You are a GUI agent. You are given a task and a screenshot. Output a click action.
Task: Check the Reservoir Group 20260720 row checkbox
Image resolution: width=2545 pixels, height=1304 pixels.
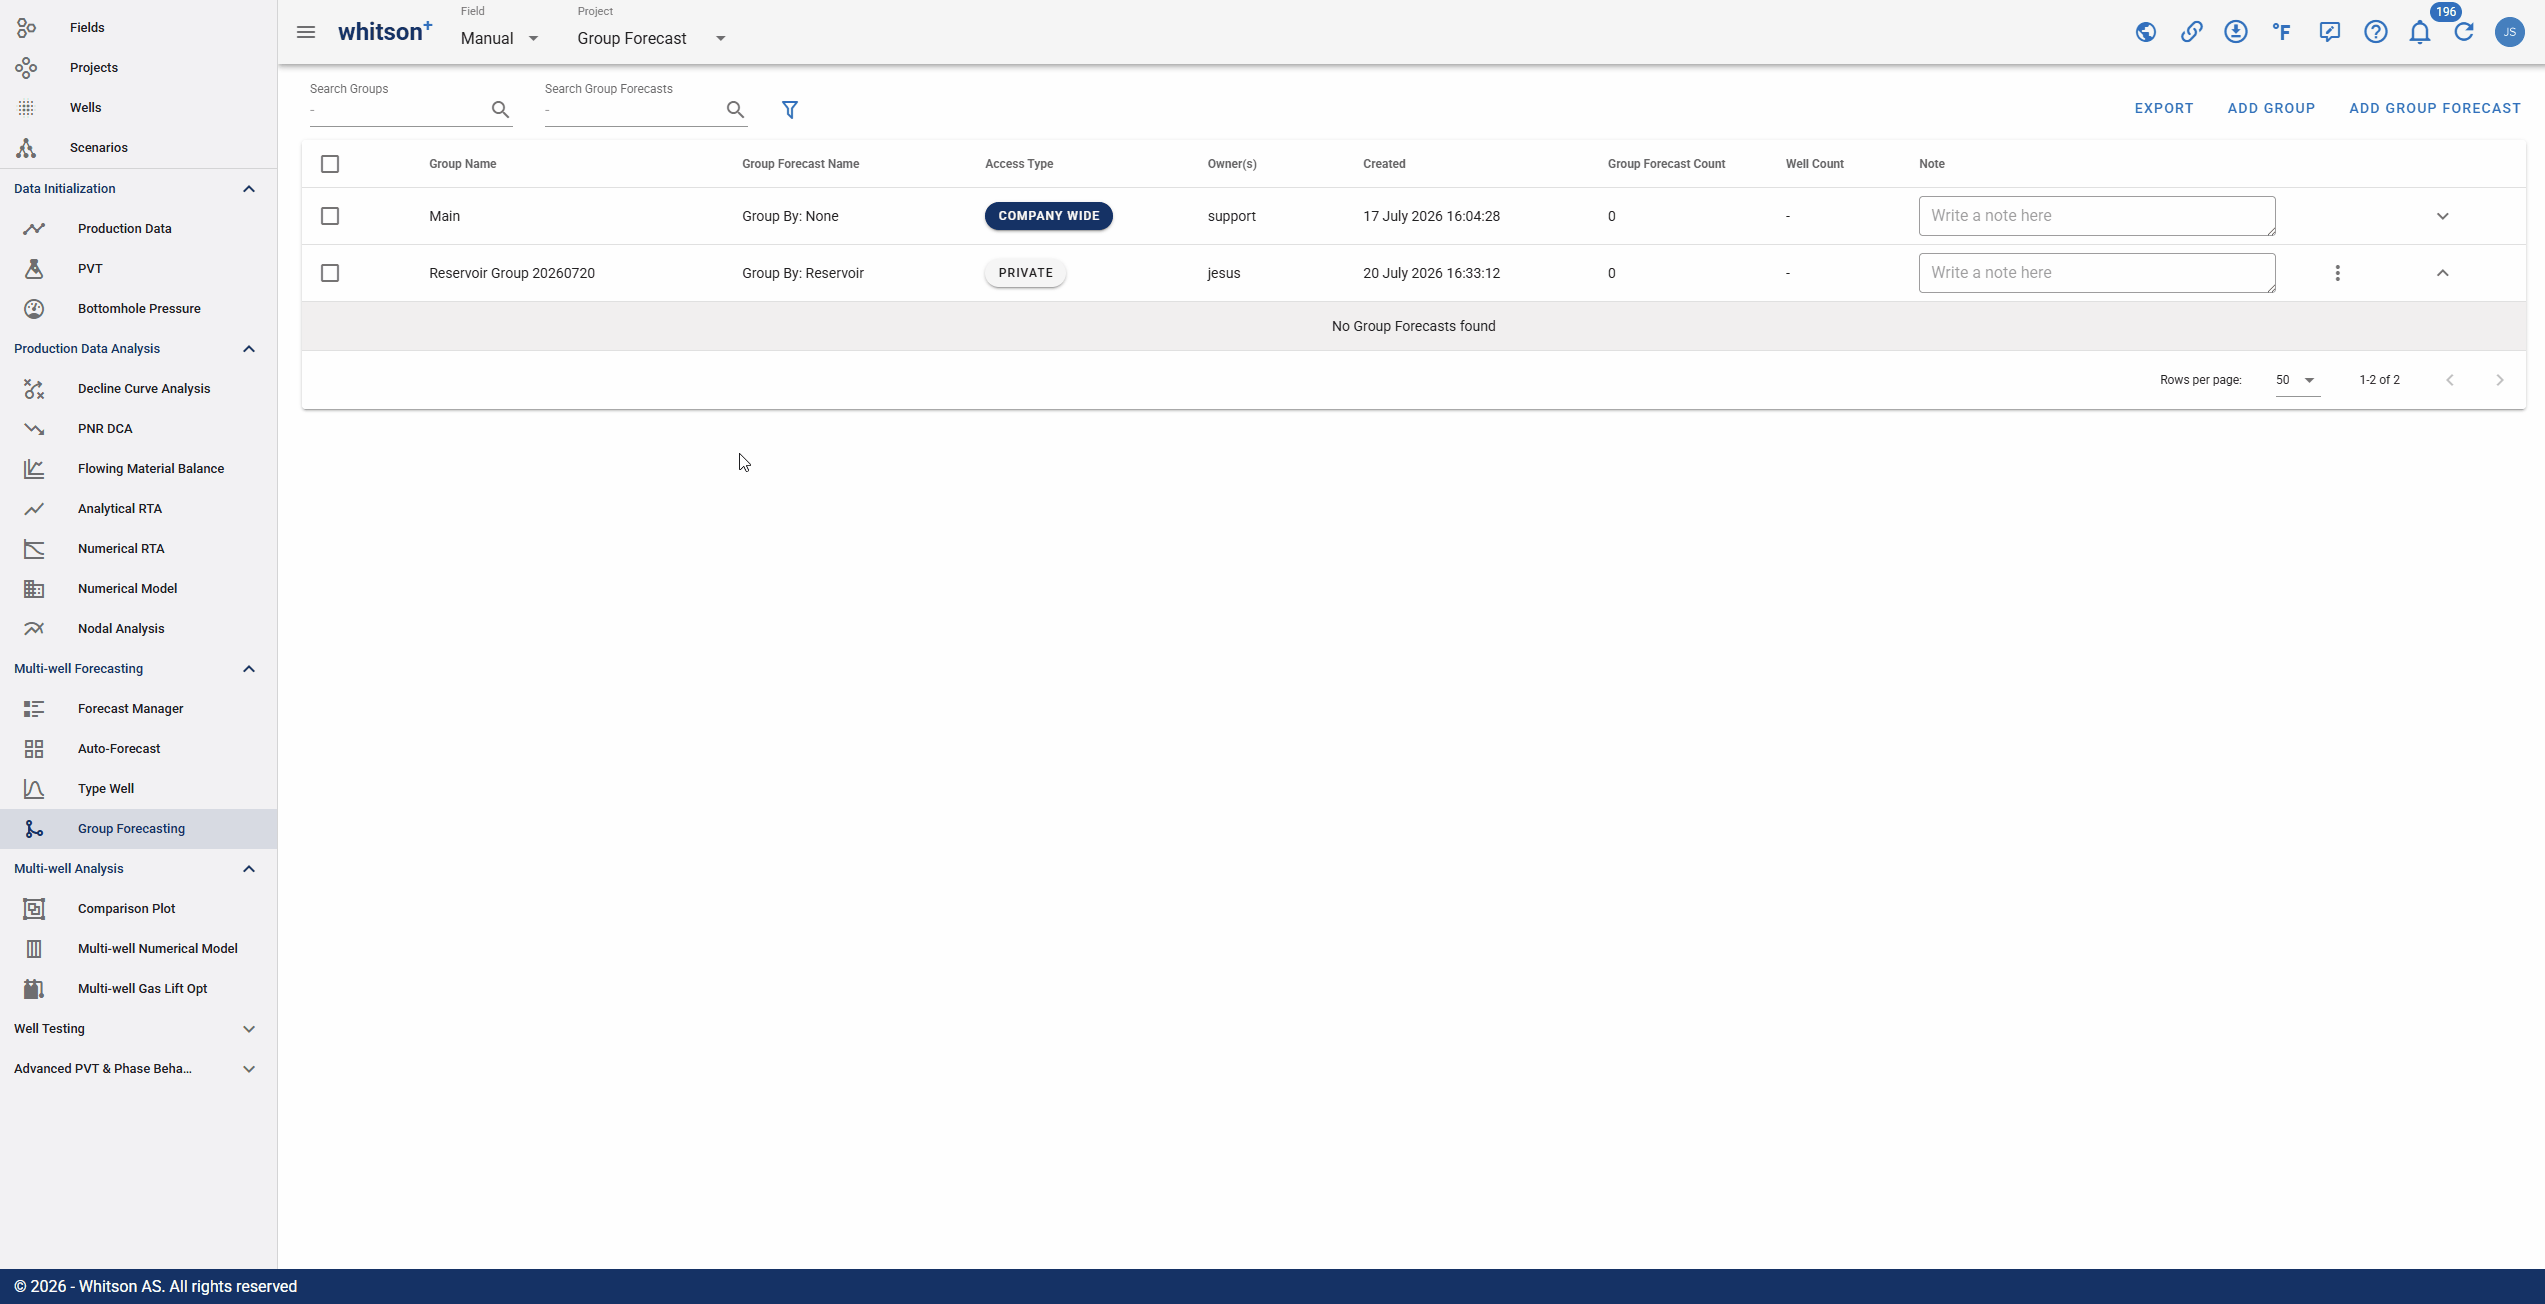pos(330,273)
